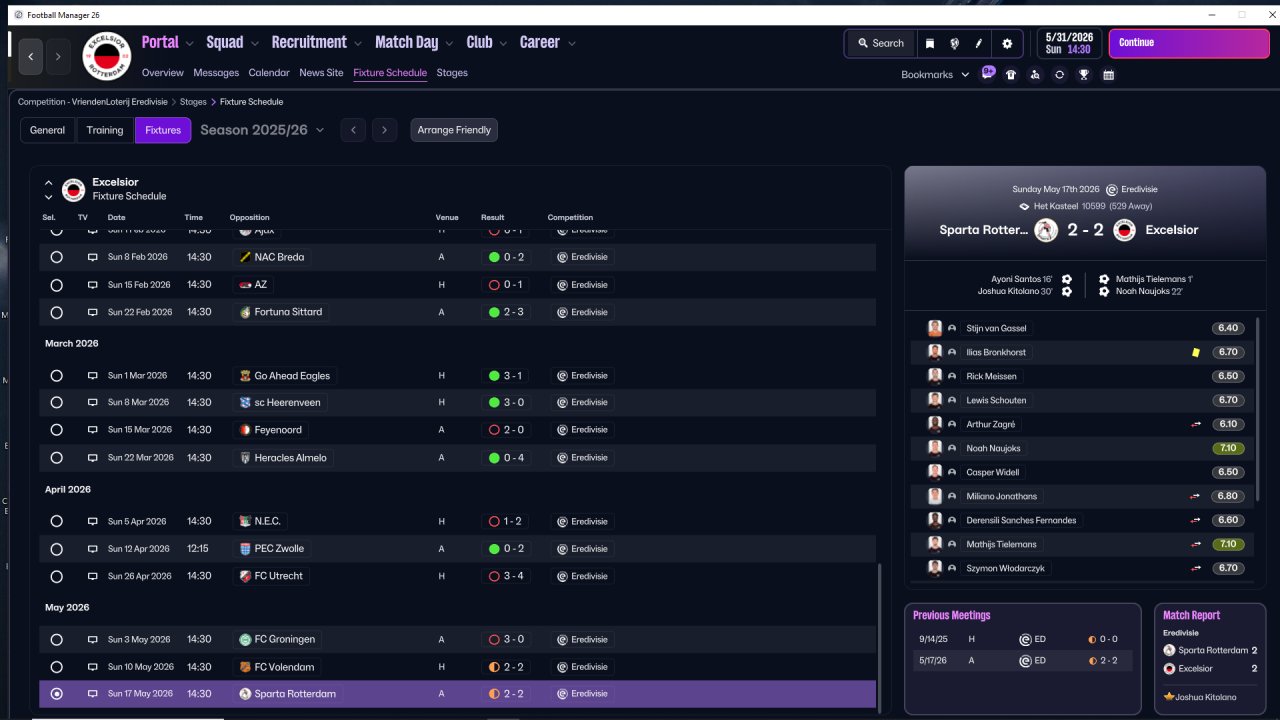
Task: Open the General schedule tab
Action: point(47,130)
